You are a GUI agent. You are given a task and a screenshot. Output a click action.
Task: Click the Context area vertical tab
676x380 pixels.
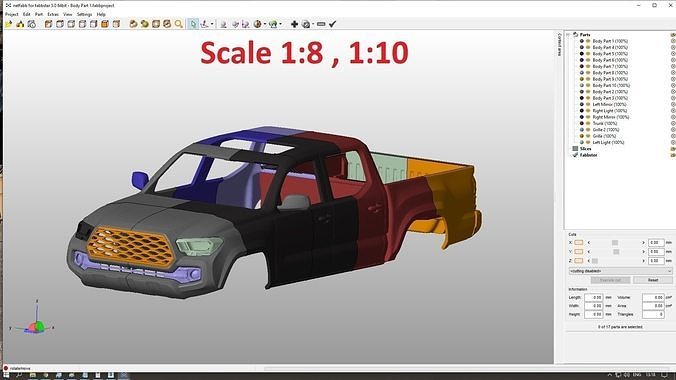[x=560, y=44]
